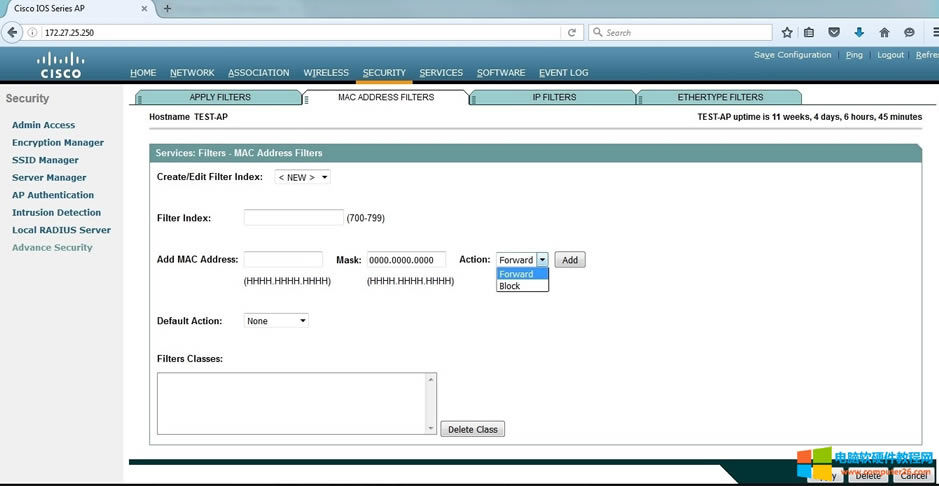Open the Apply Filters tab
Image resolution: width=939 pixels, height=486 pixels.
pyautogui.click(x=220, y=97)
